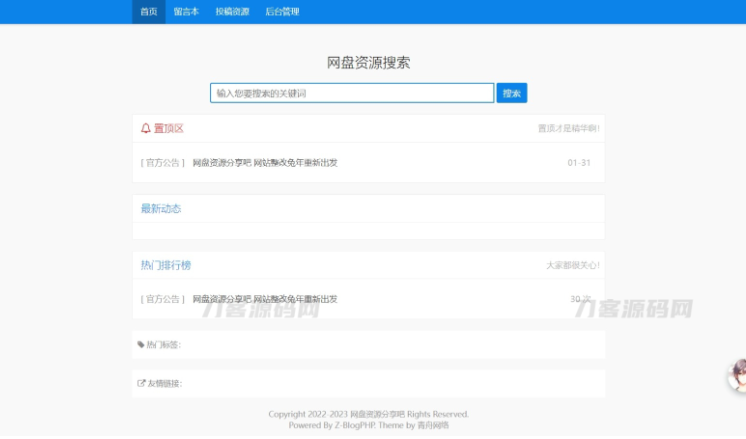Click the floating anime avatar widget
The height and width of the screenshot is (439, 746).
pos(737,376)
